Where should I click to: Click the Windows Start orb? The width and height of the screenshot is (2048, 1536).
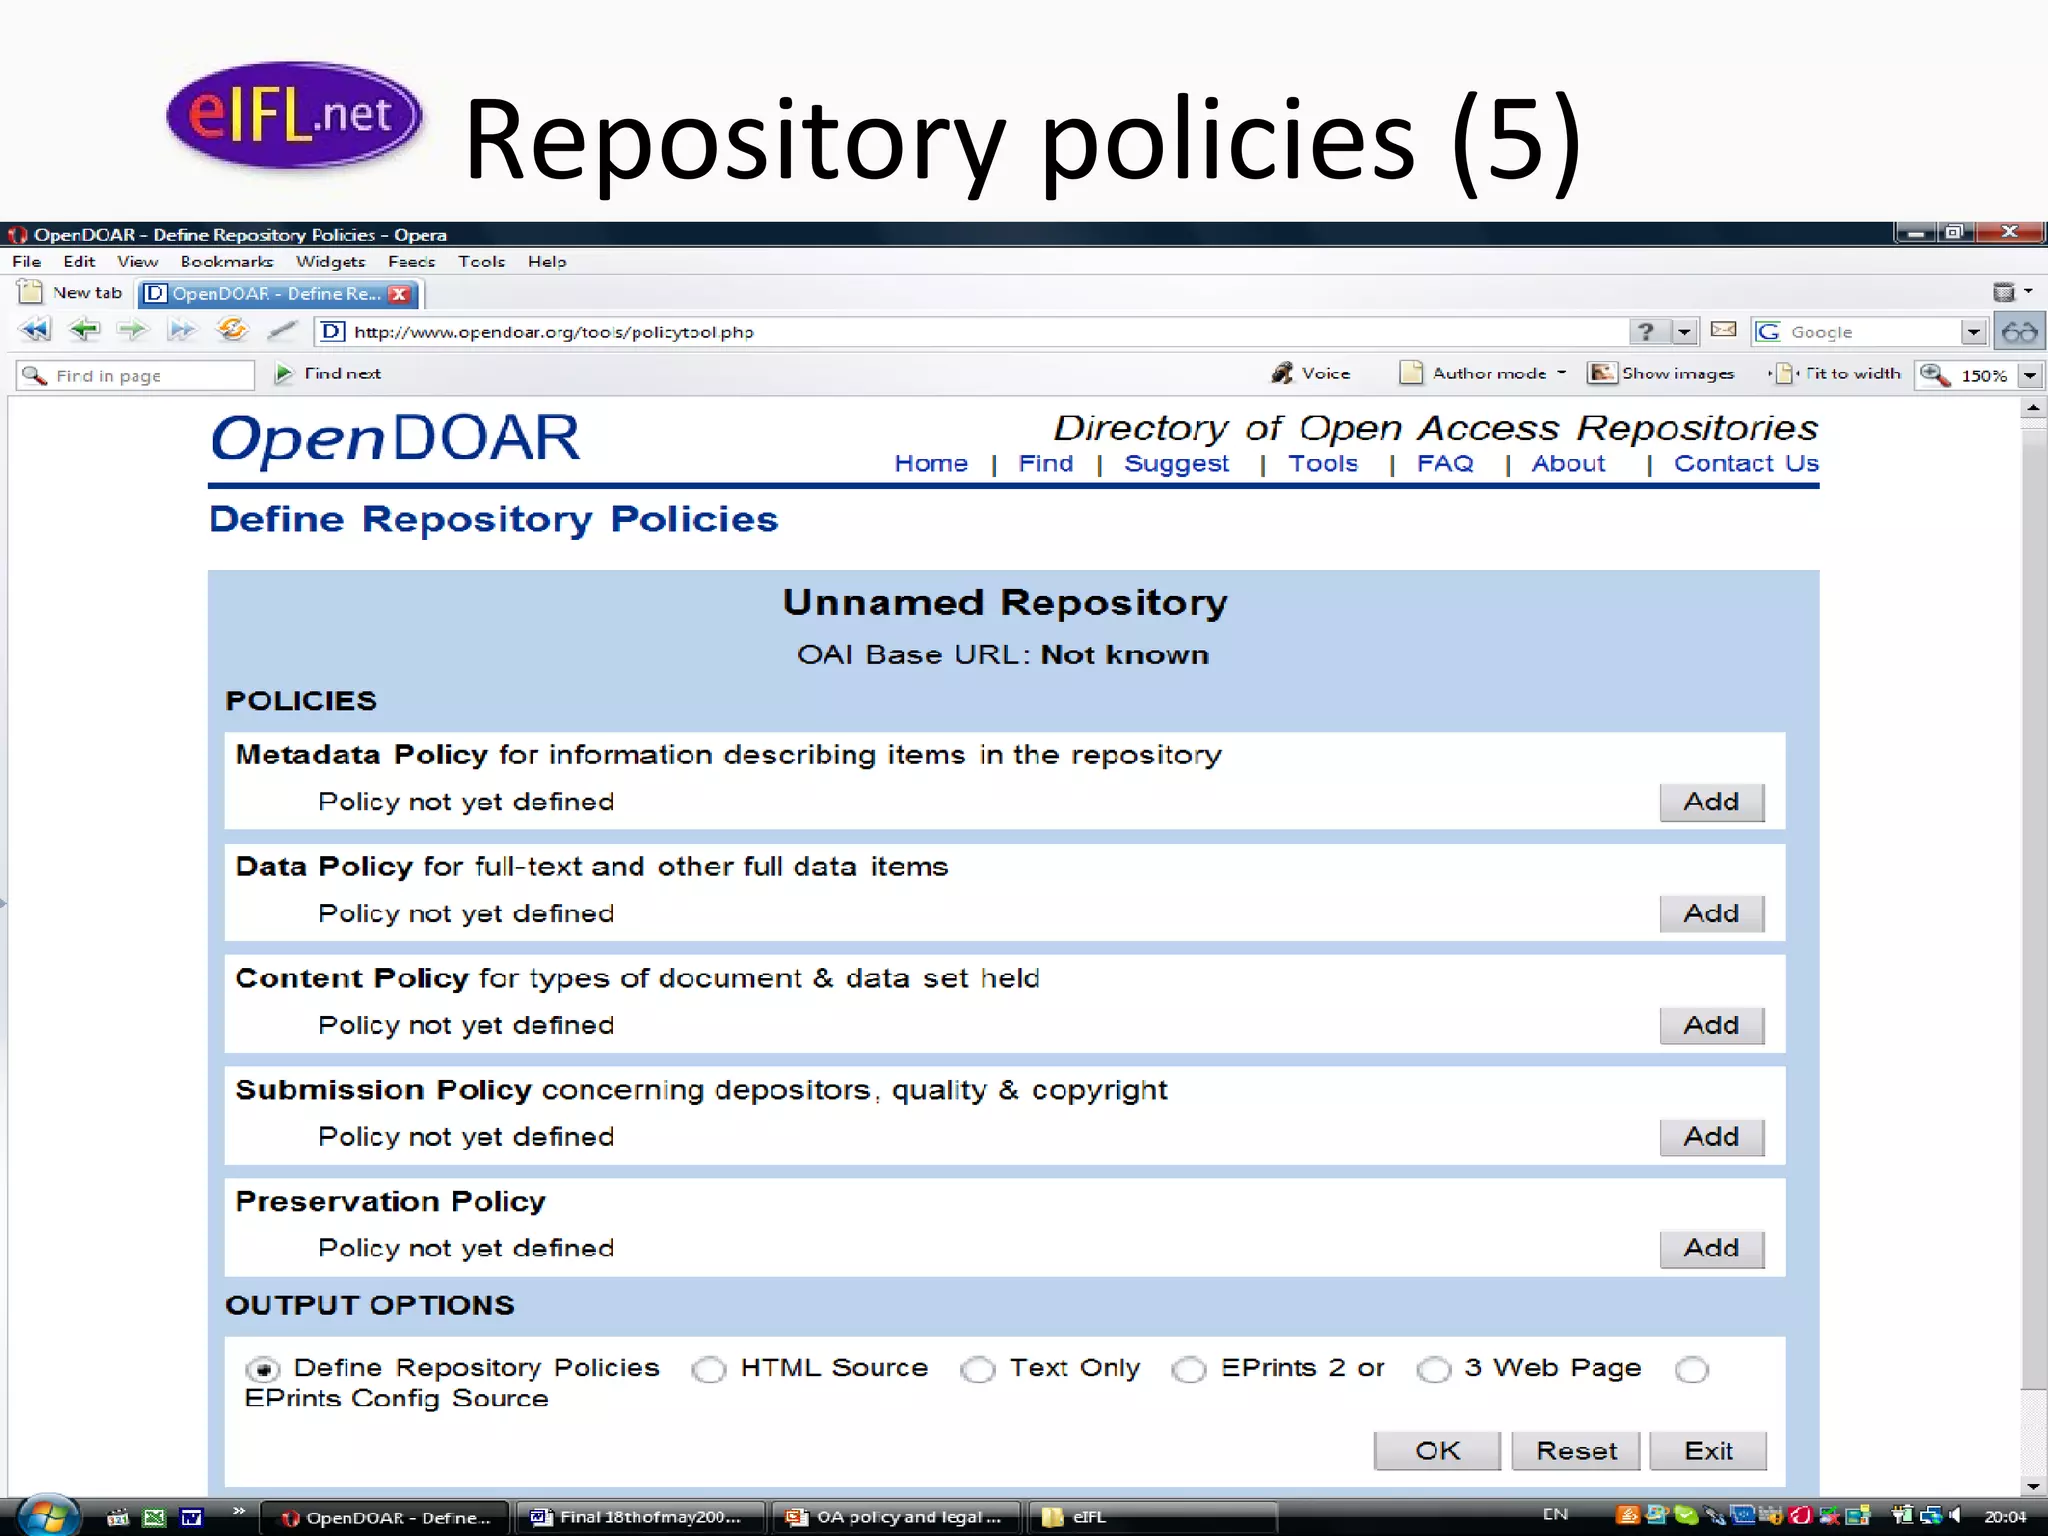click(46, 1517)
